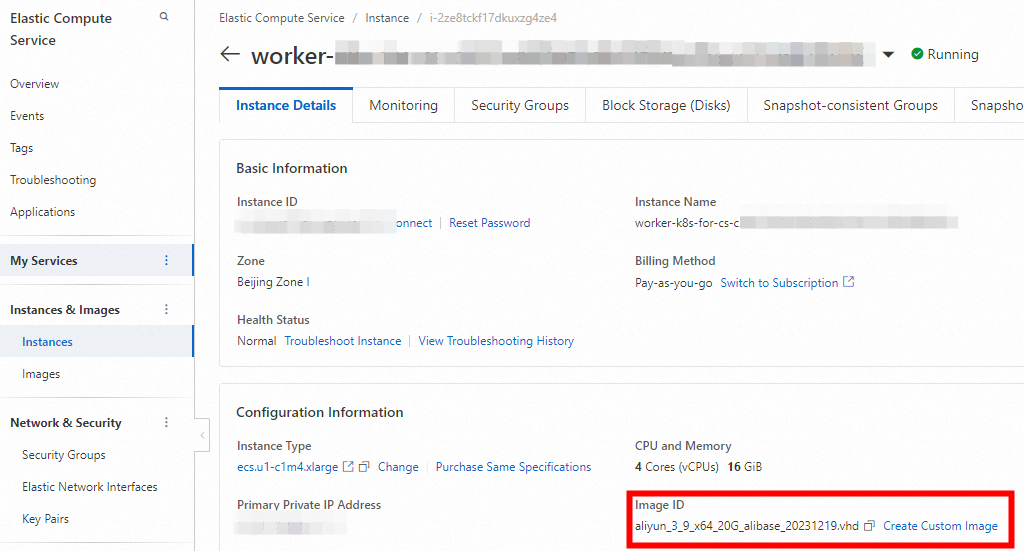Copy the Image ID using copy icon

tap(869, 526)
